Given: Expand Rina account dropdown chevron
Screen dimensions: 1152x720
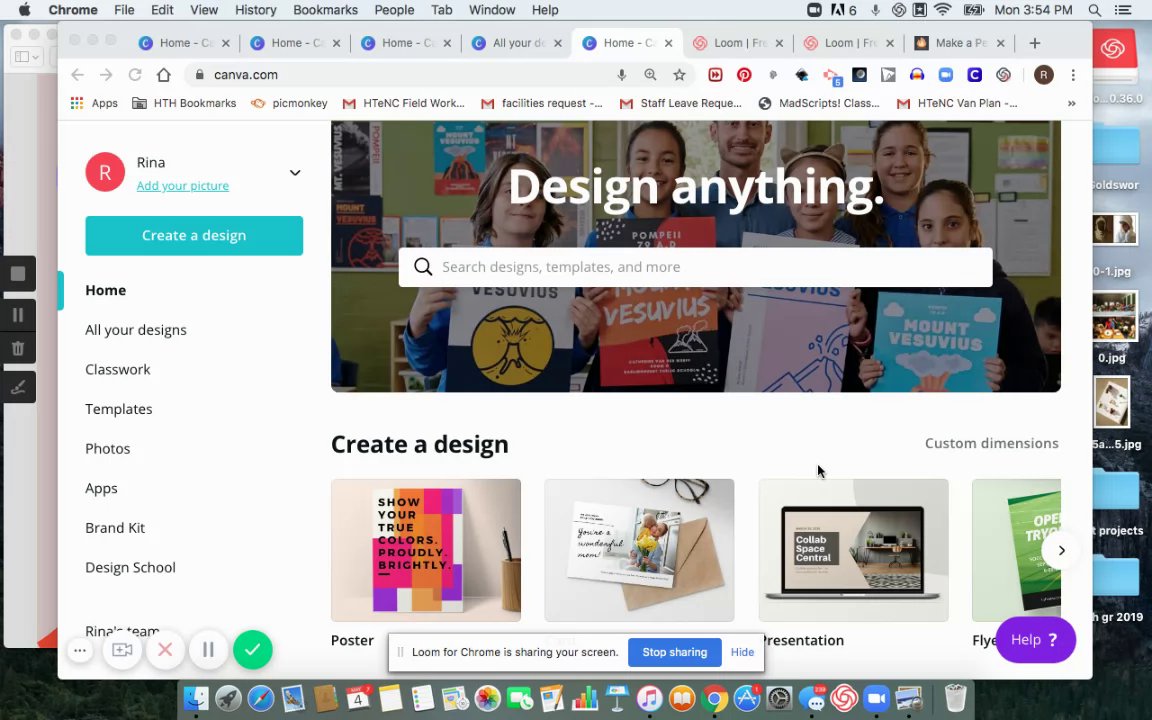Looking at the screenshot, I should tap(295, 173).
